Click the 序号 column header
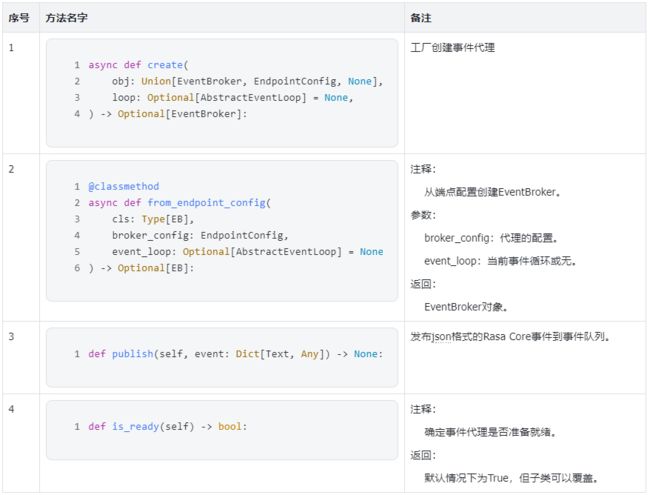Image resolution: width=650 pixels, height=495 pixels. pyautogui.click(x=19, y=18)
